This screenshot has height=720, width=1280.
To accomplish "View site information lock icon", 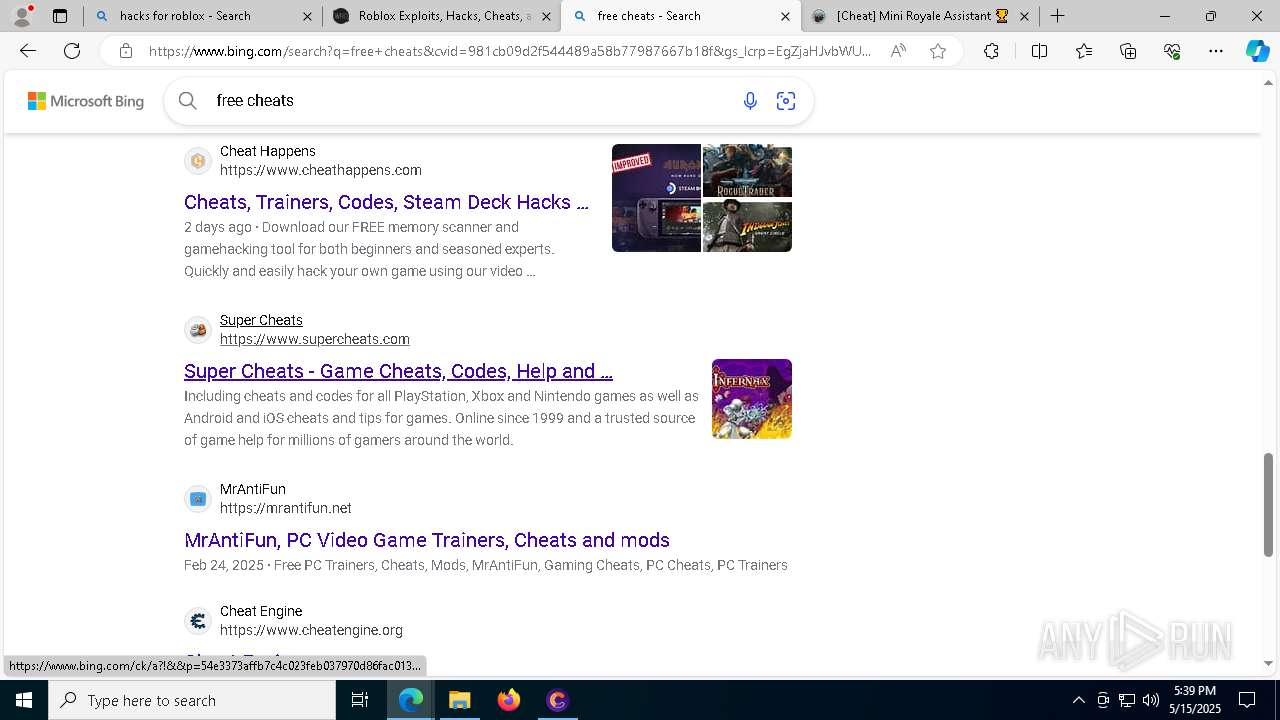I will coord(125,51).
